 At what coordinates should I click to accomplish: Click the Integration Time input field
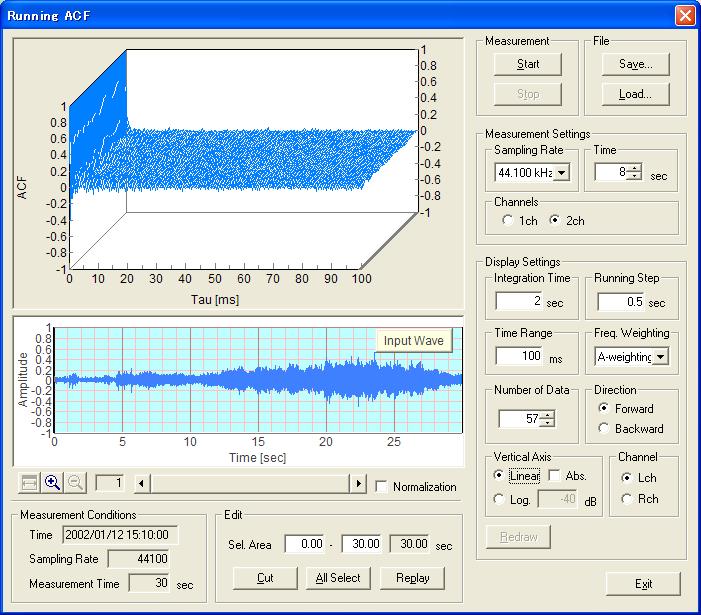coord(519,301)
